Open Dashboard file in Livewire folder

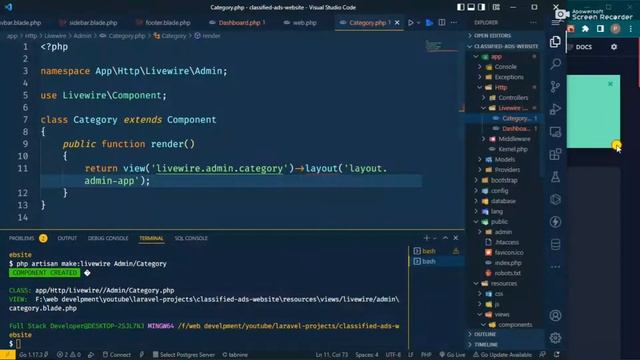click(x=516, y=129)
